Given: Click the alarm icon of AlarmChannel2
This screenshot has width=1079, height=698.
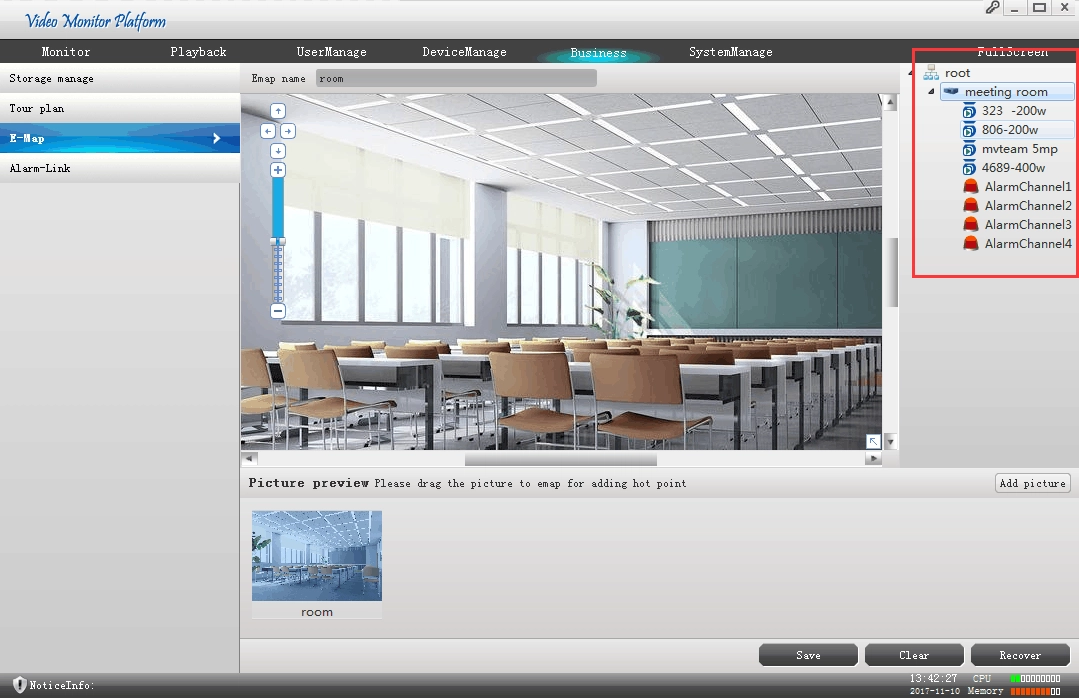Looking at the screenshot, I should [x=971, y=205].
